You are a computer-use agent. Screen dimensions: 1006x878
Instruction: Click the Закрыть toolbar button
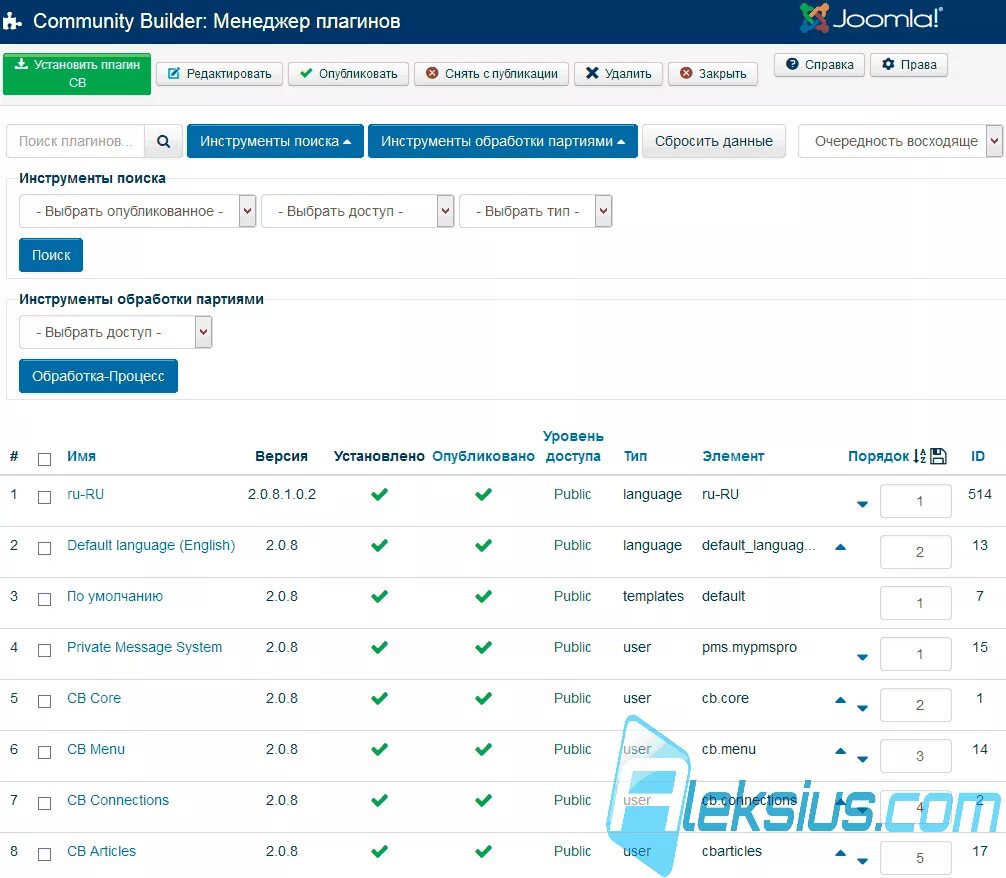713,74
